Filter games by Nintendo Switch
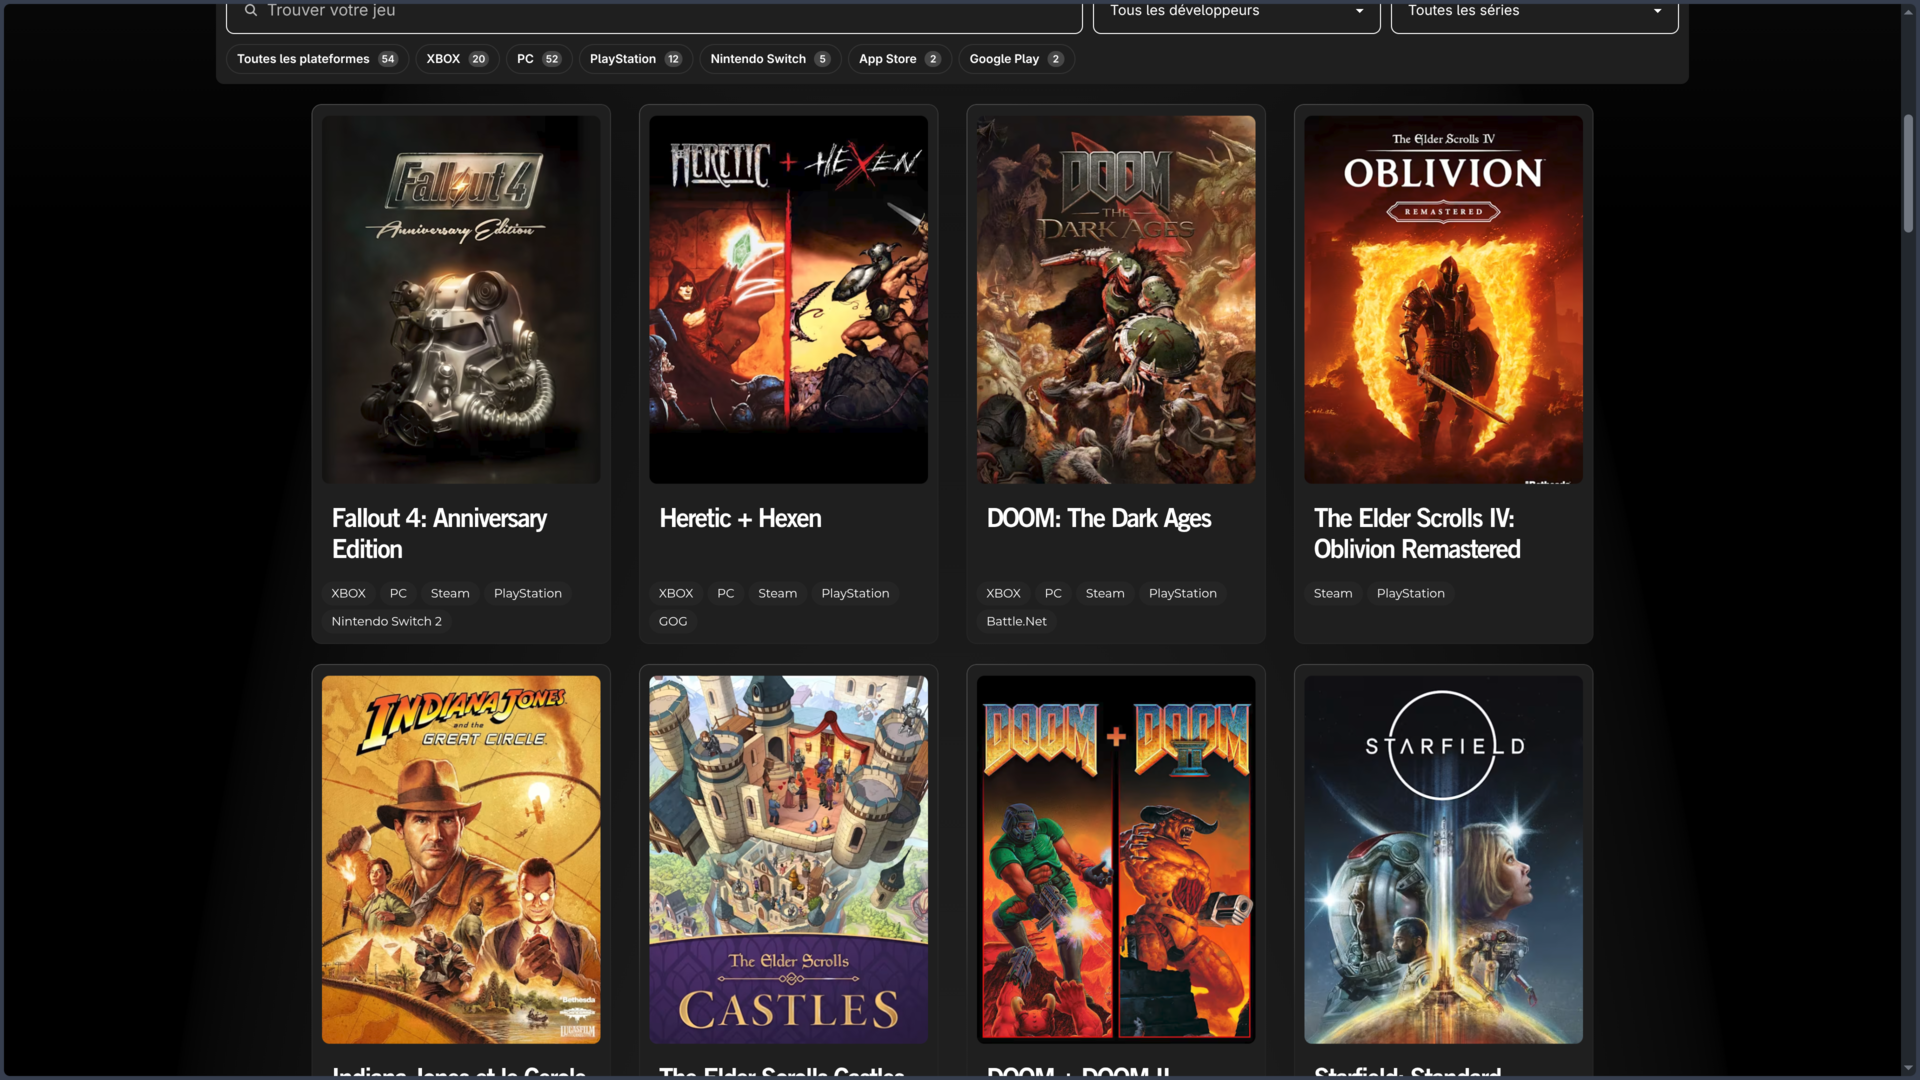 [770, 59]
